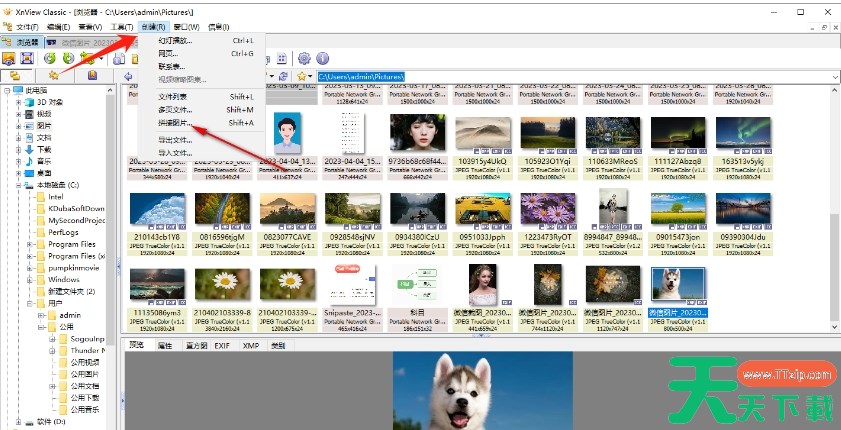The height and width of the screenshot is (430, 841).
Task: Switch to the EXIF tab
Action: tap(221, 344)
